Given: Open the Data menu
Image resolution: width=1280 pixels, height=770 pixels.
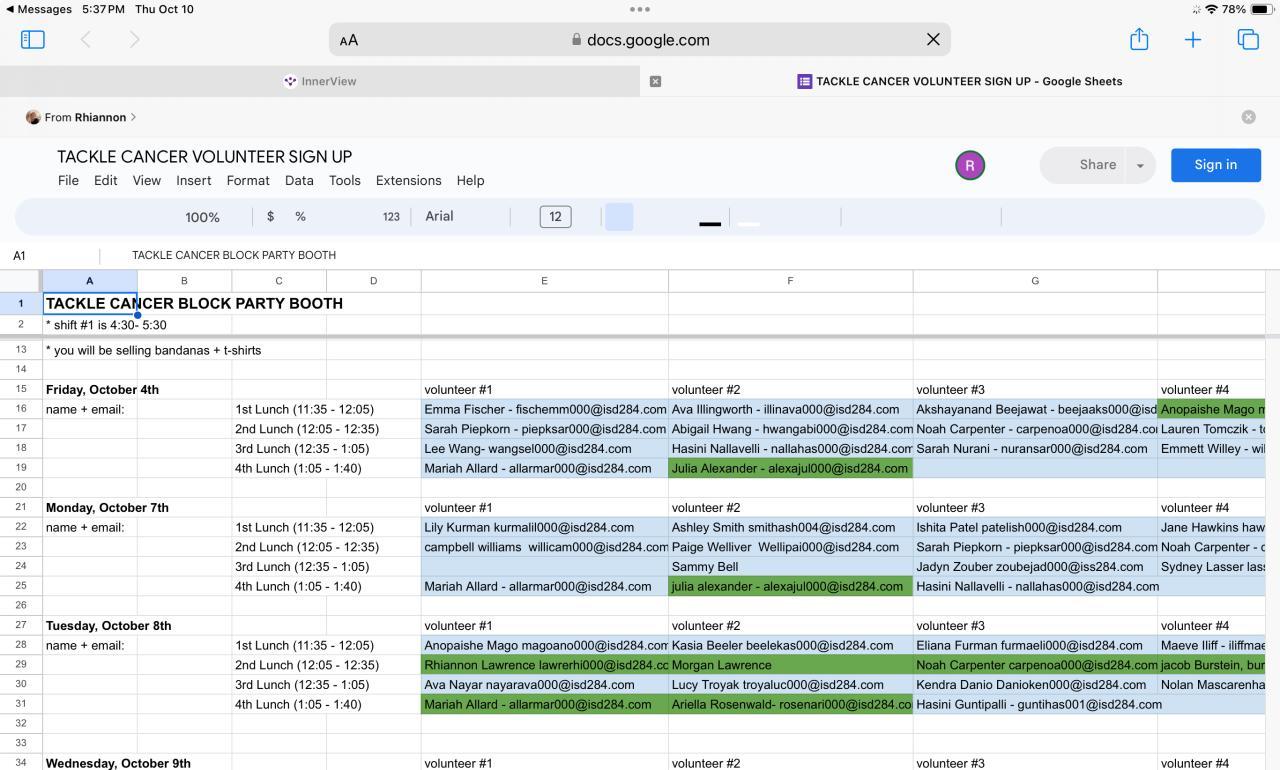Looking at the screenshot, I should click(x=299, y=180).
